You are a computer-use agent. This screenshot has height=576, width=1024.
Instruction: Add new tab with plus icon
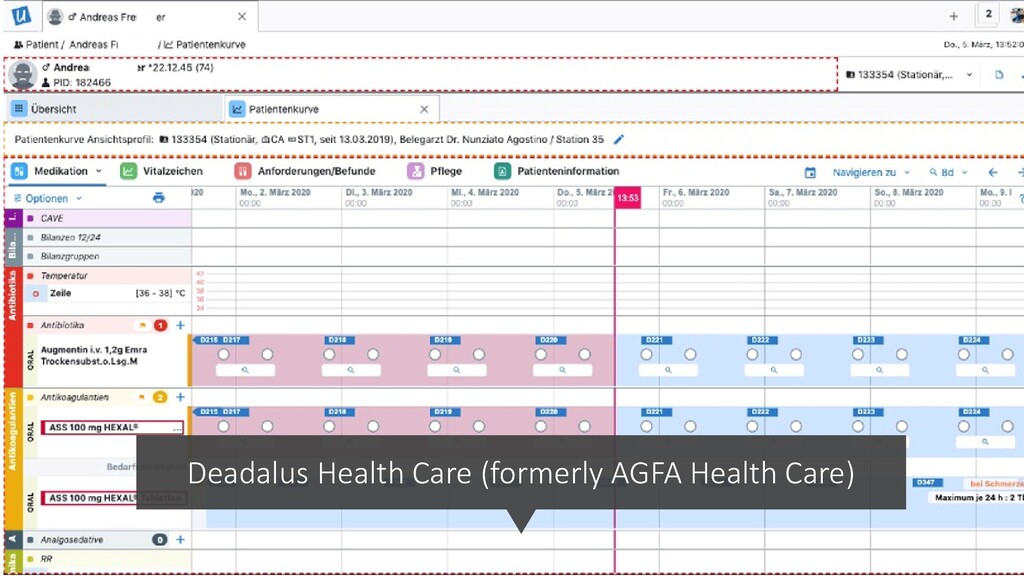[x=953, y=16]
